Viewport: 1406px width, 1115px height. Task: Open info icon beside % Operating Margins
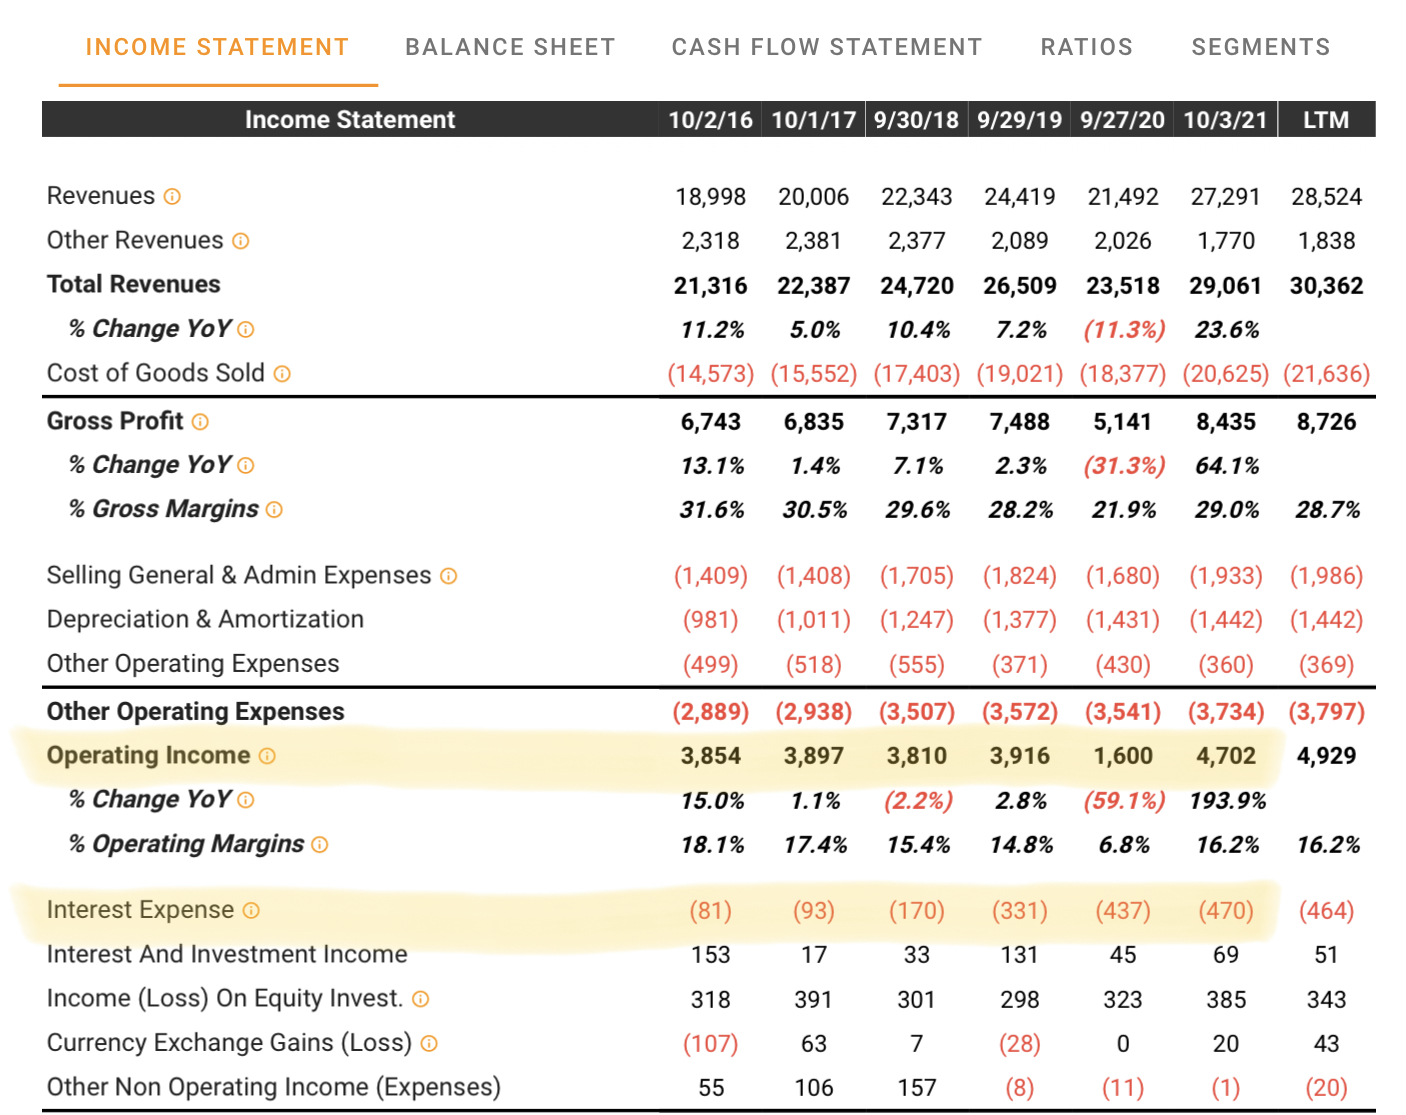(x=319, y=844)
